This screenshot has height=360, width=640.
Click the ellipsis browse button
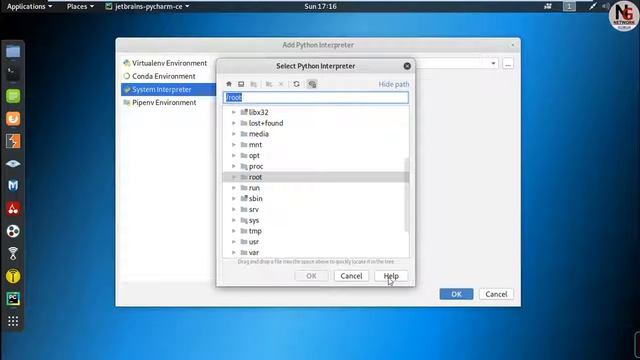[x=508, y=64]
